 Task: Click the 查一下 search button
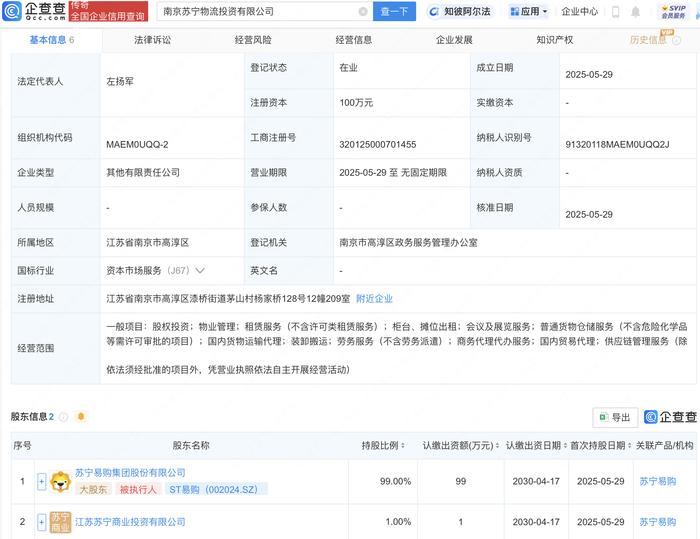click(x=394, y=12)
